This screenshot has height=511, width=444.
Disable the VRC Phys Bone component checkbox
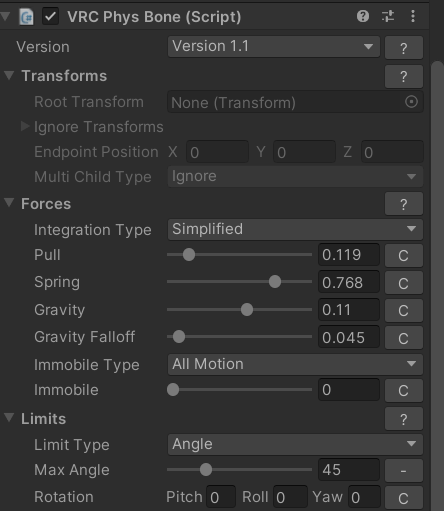click(50, 17)
